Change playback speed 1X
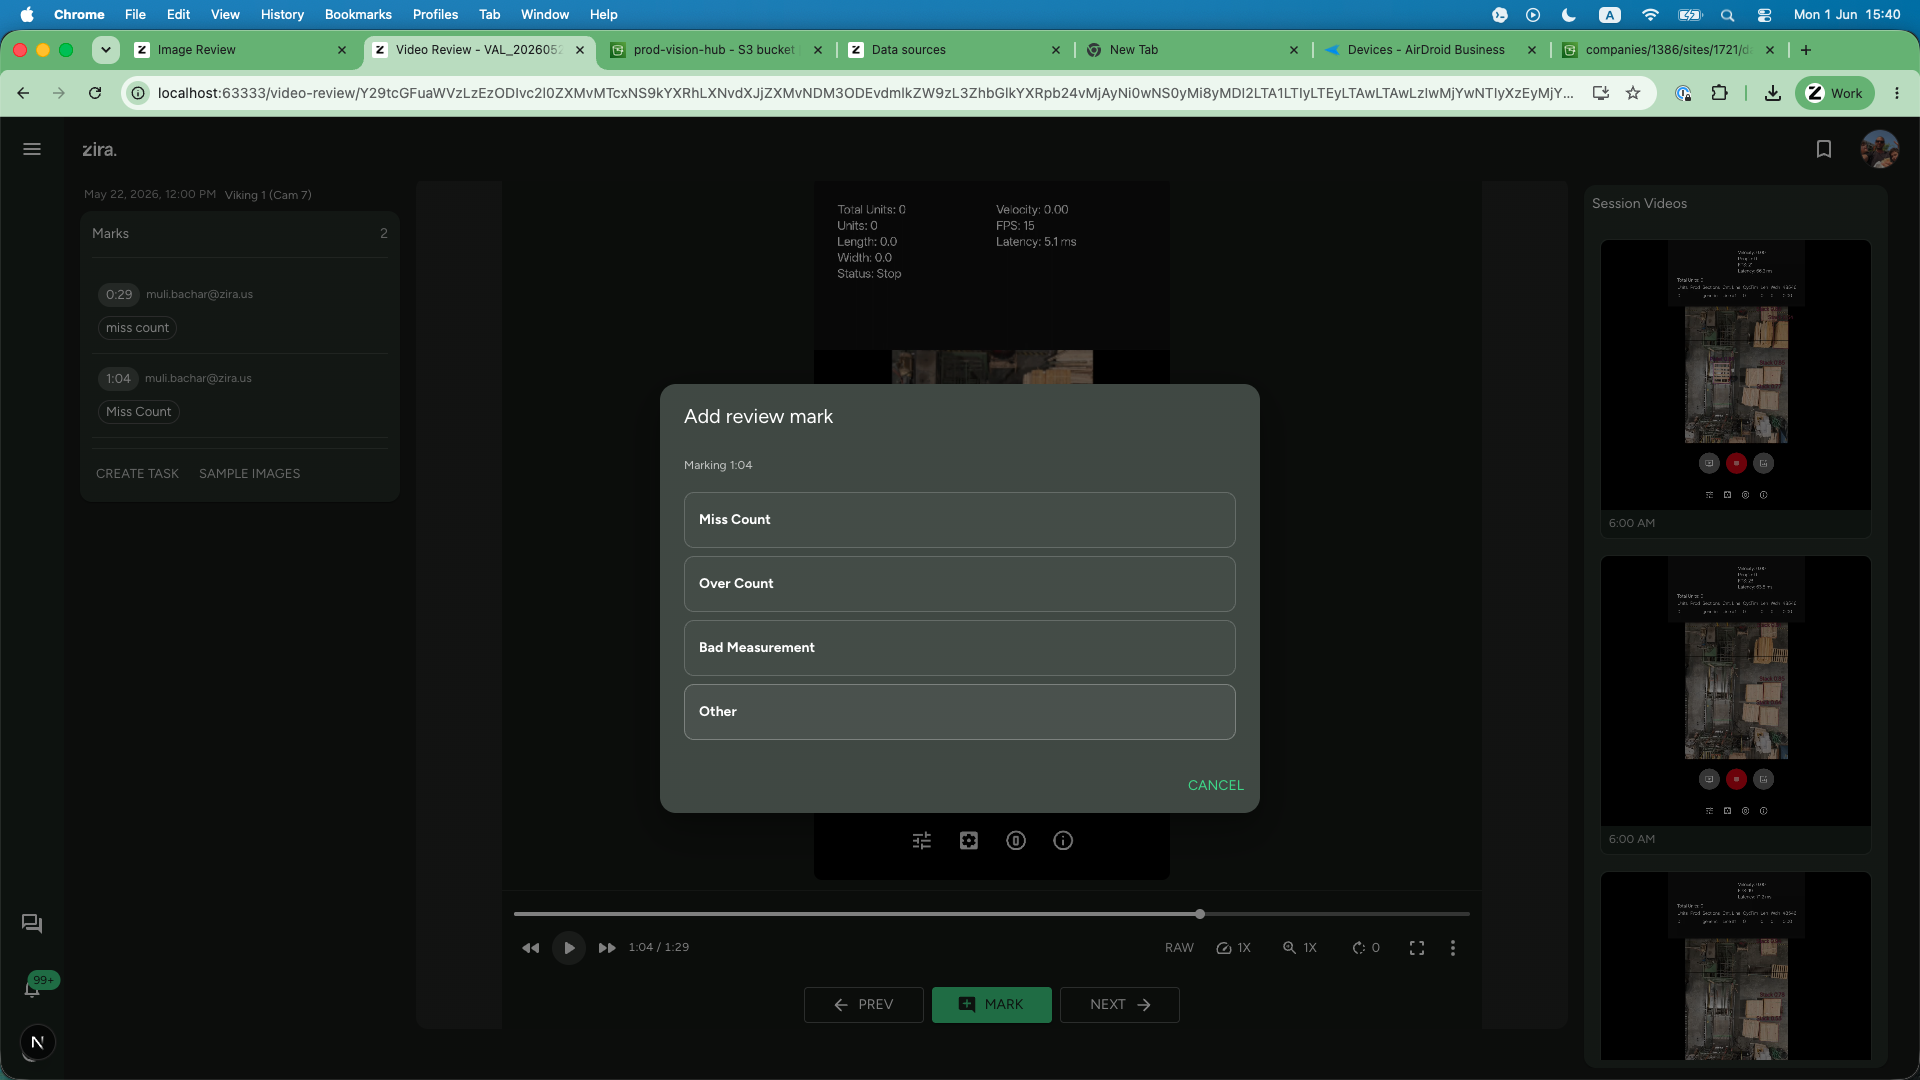Image resolution: width=1920 pixels, height=1080 pixels. click(x=1233, y=948)
